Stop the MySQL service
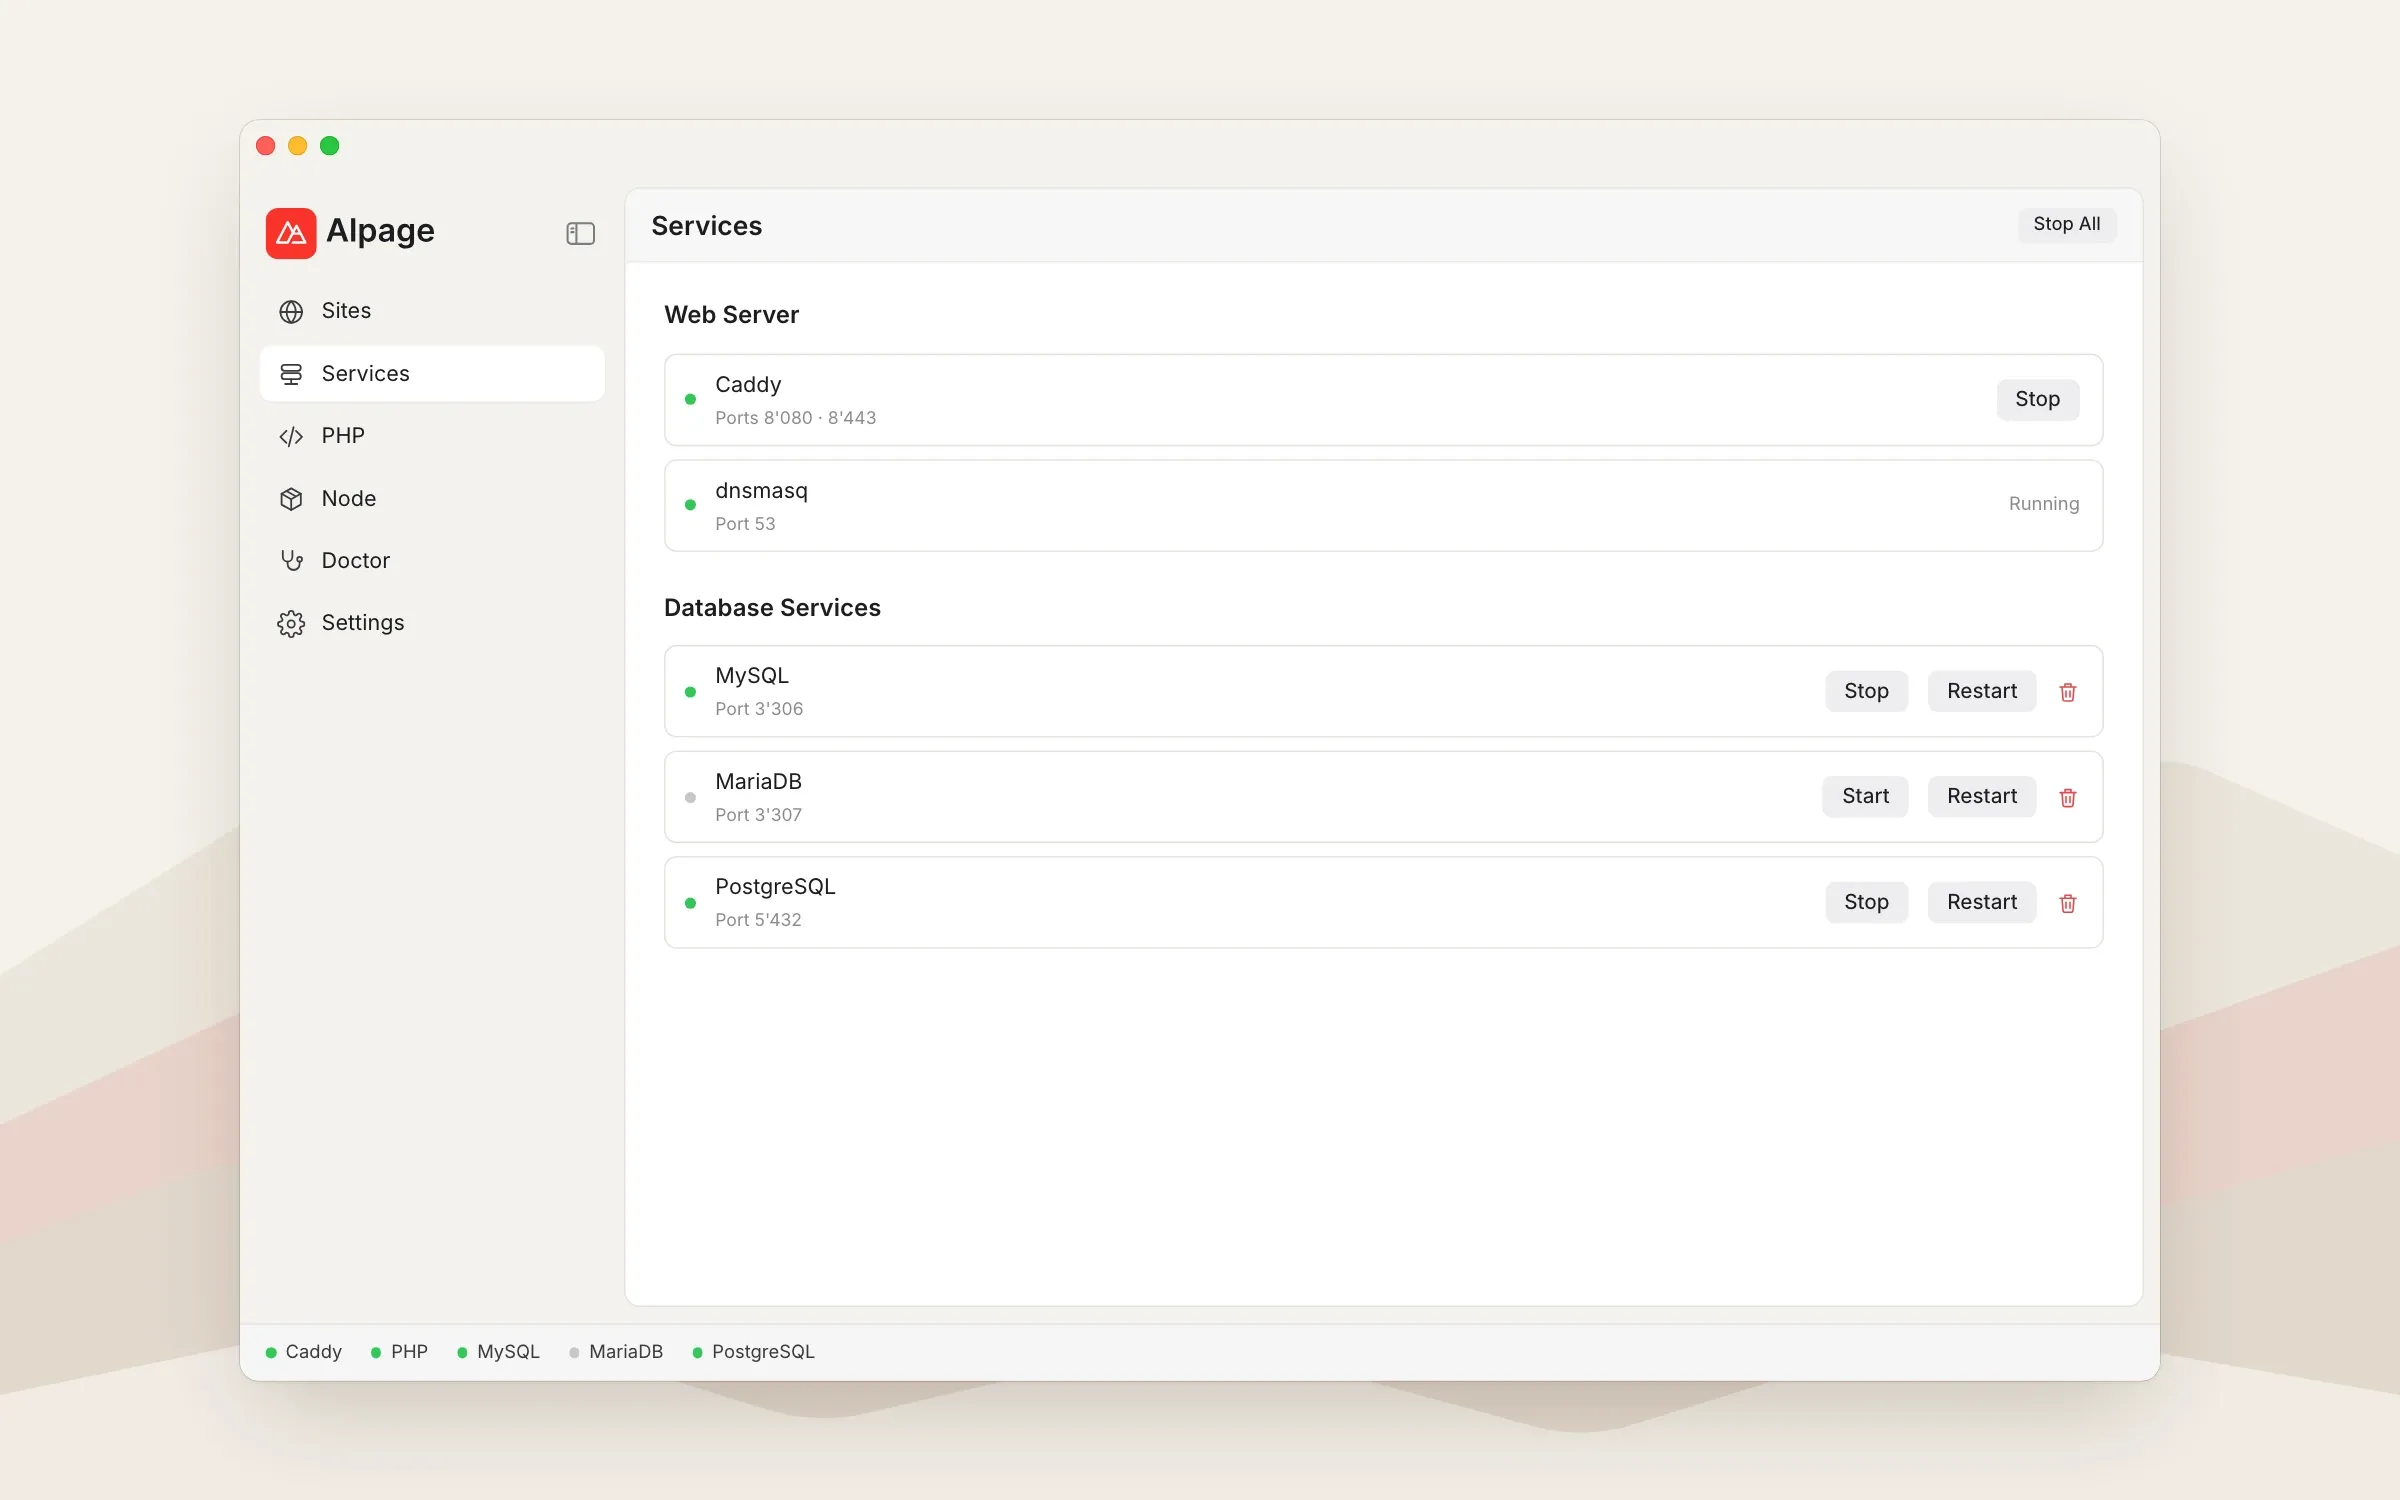 coord(1866,691)
